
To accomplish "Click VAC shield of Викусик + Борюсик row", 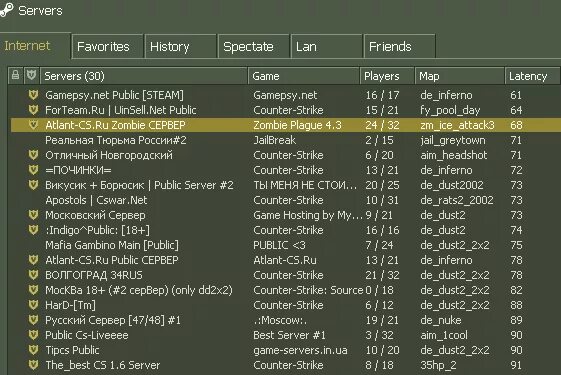I will [x=33, y=185].
